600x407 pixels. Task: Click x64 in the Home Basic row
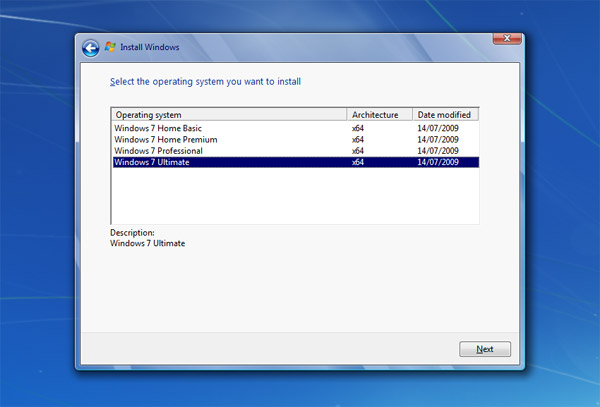tap(358, 128)
